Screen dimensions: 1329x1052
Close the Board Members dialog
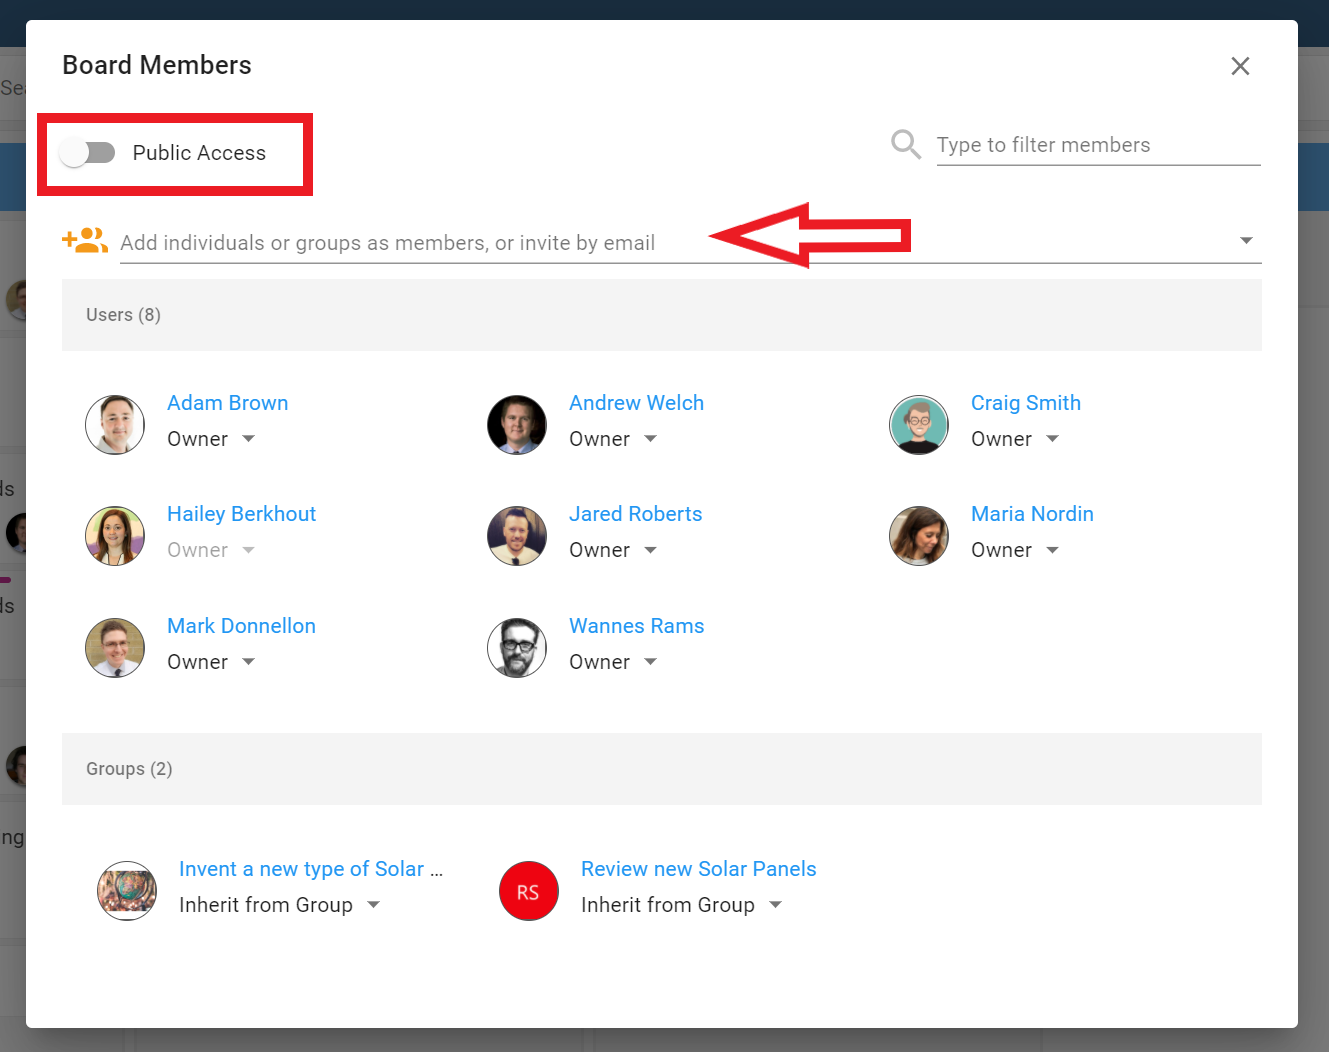coord(1240,66)
